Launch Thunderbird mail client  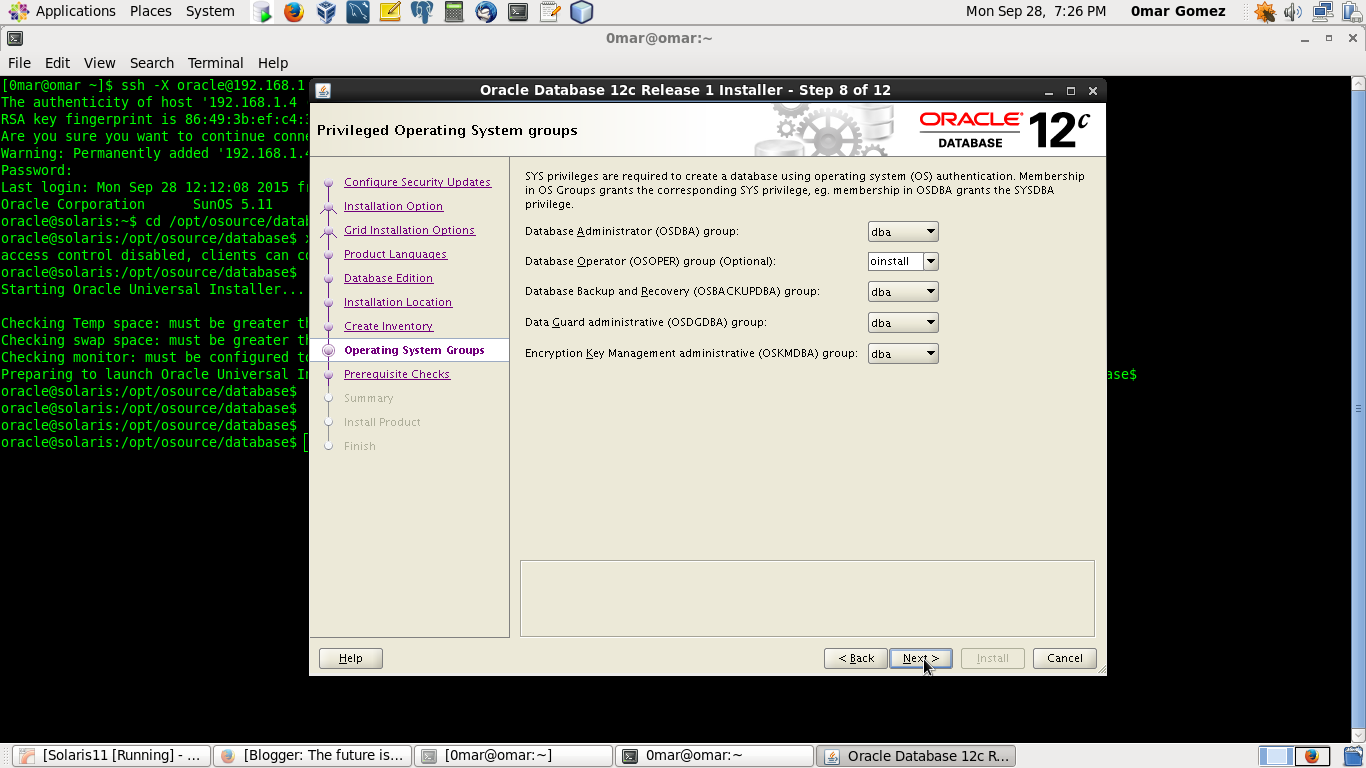tap(485, 12)
